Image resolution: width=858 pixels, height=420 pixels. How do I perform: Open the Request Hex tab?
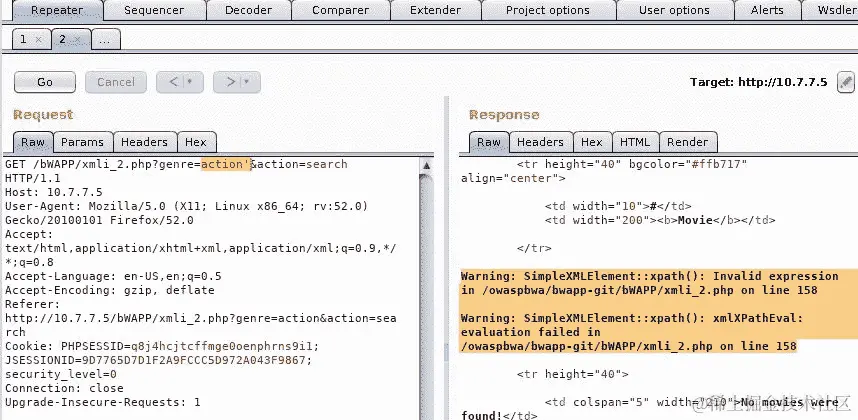pos(196,142)
